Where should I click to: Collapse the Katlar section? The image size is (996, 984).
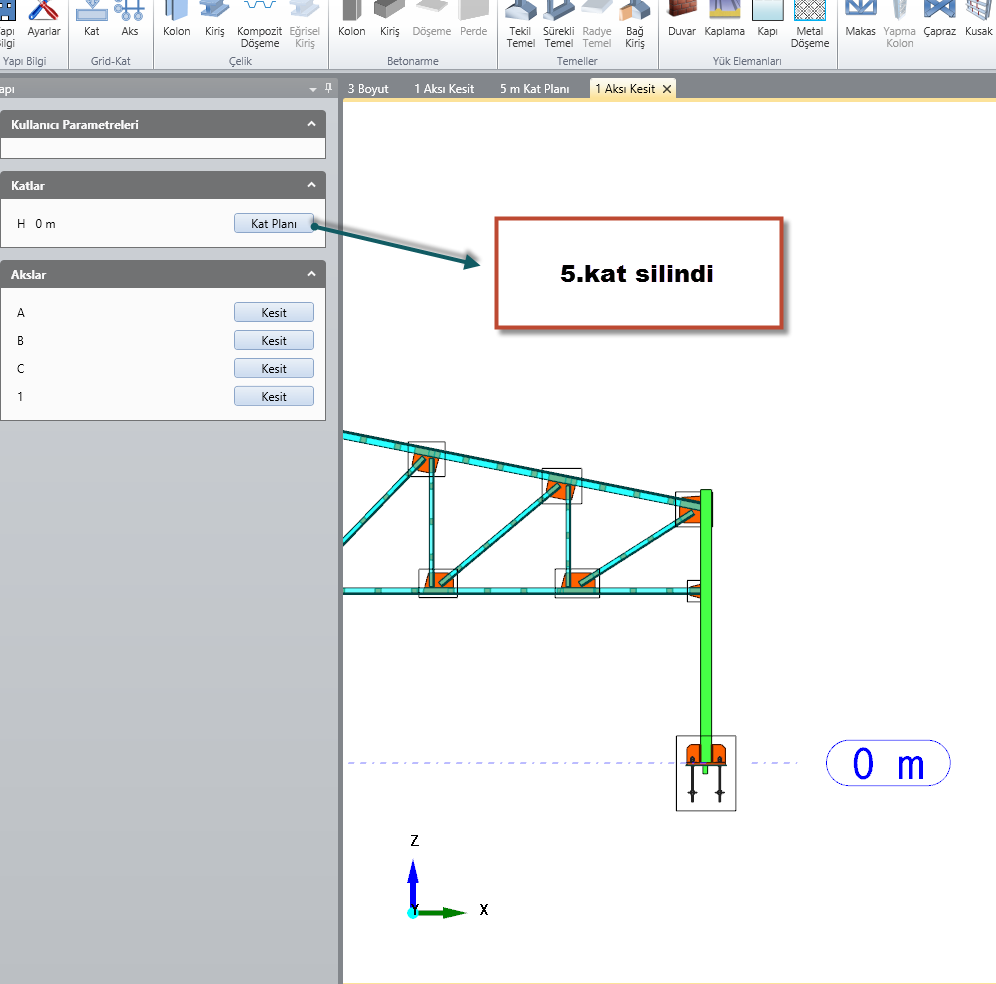[x=311, y=185]
